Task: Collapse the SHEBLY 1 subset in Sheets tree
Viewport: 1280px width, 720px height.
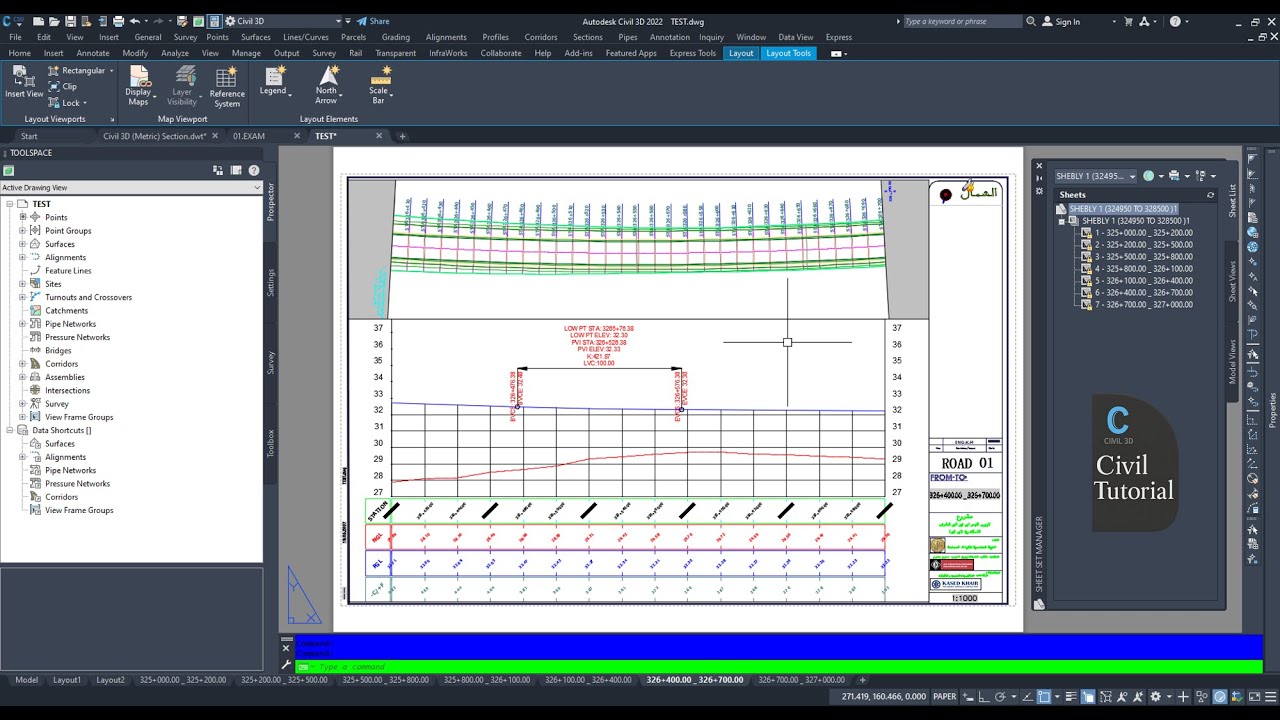Action: click(x=1061, y=221)
